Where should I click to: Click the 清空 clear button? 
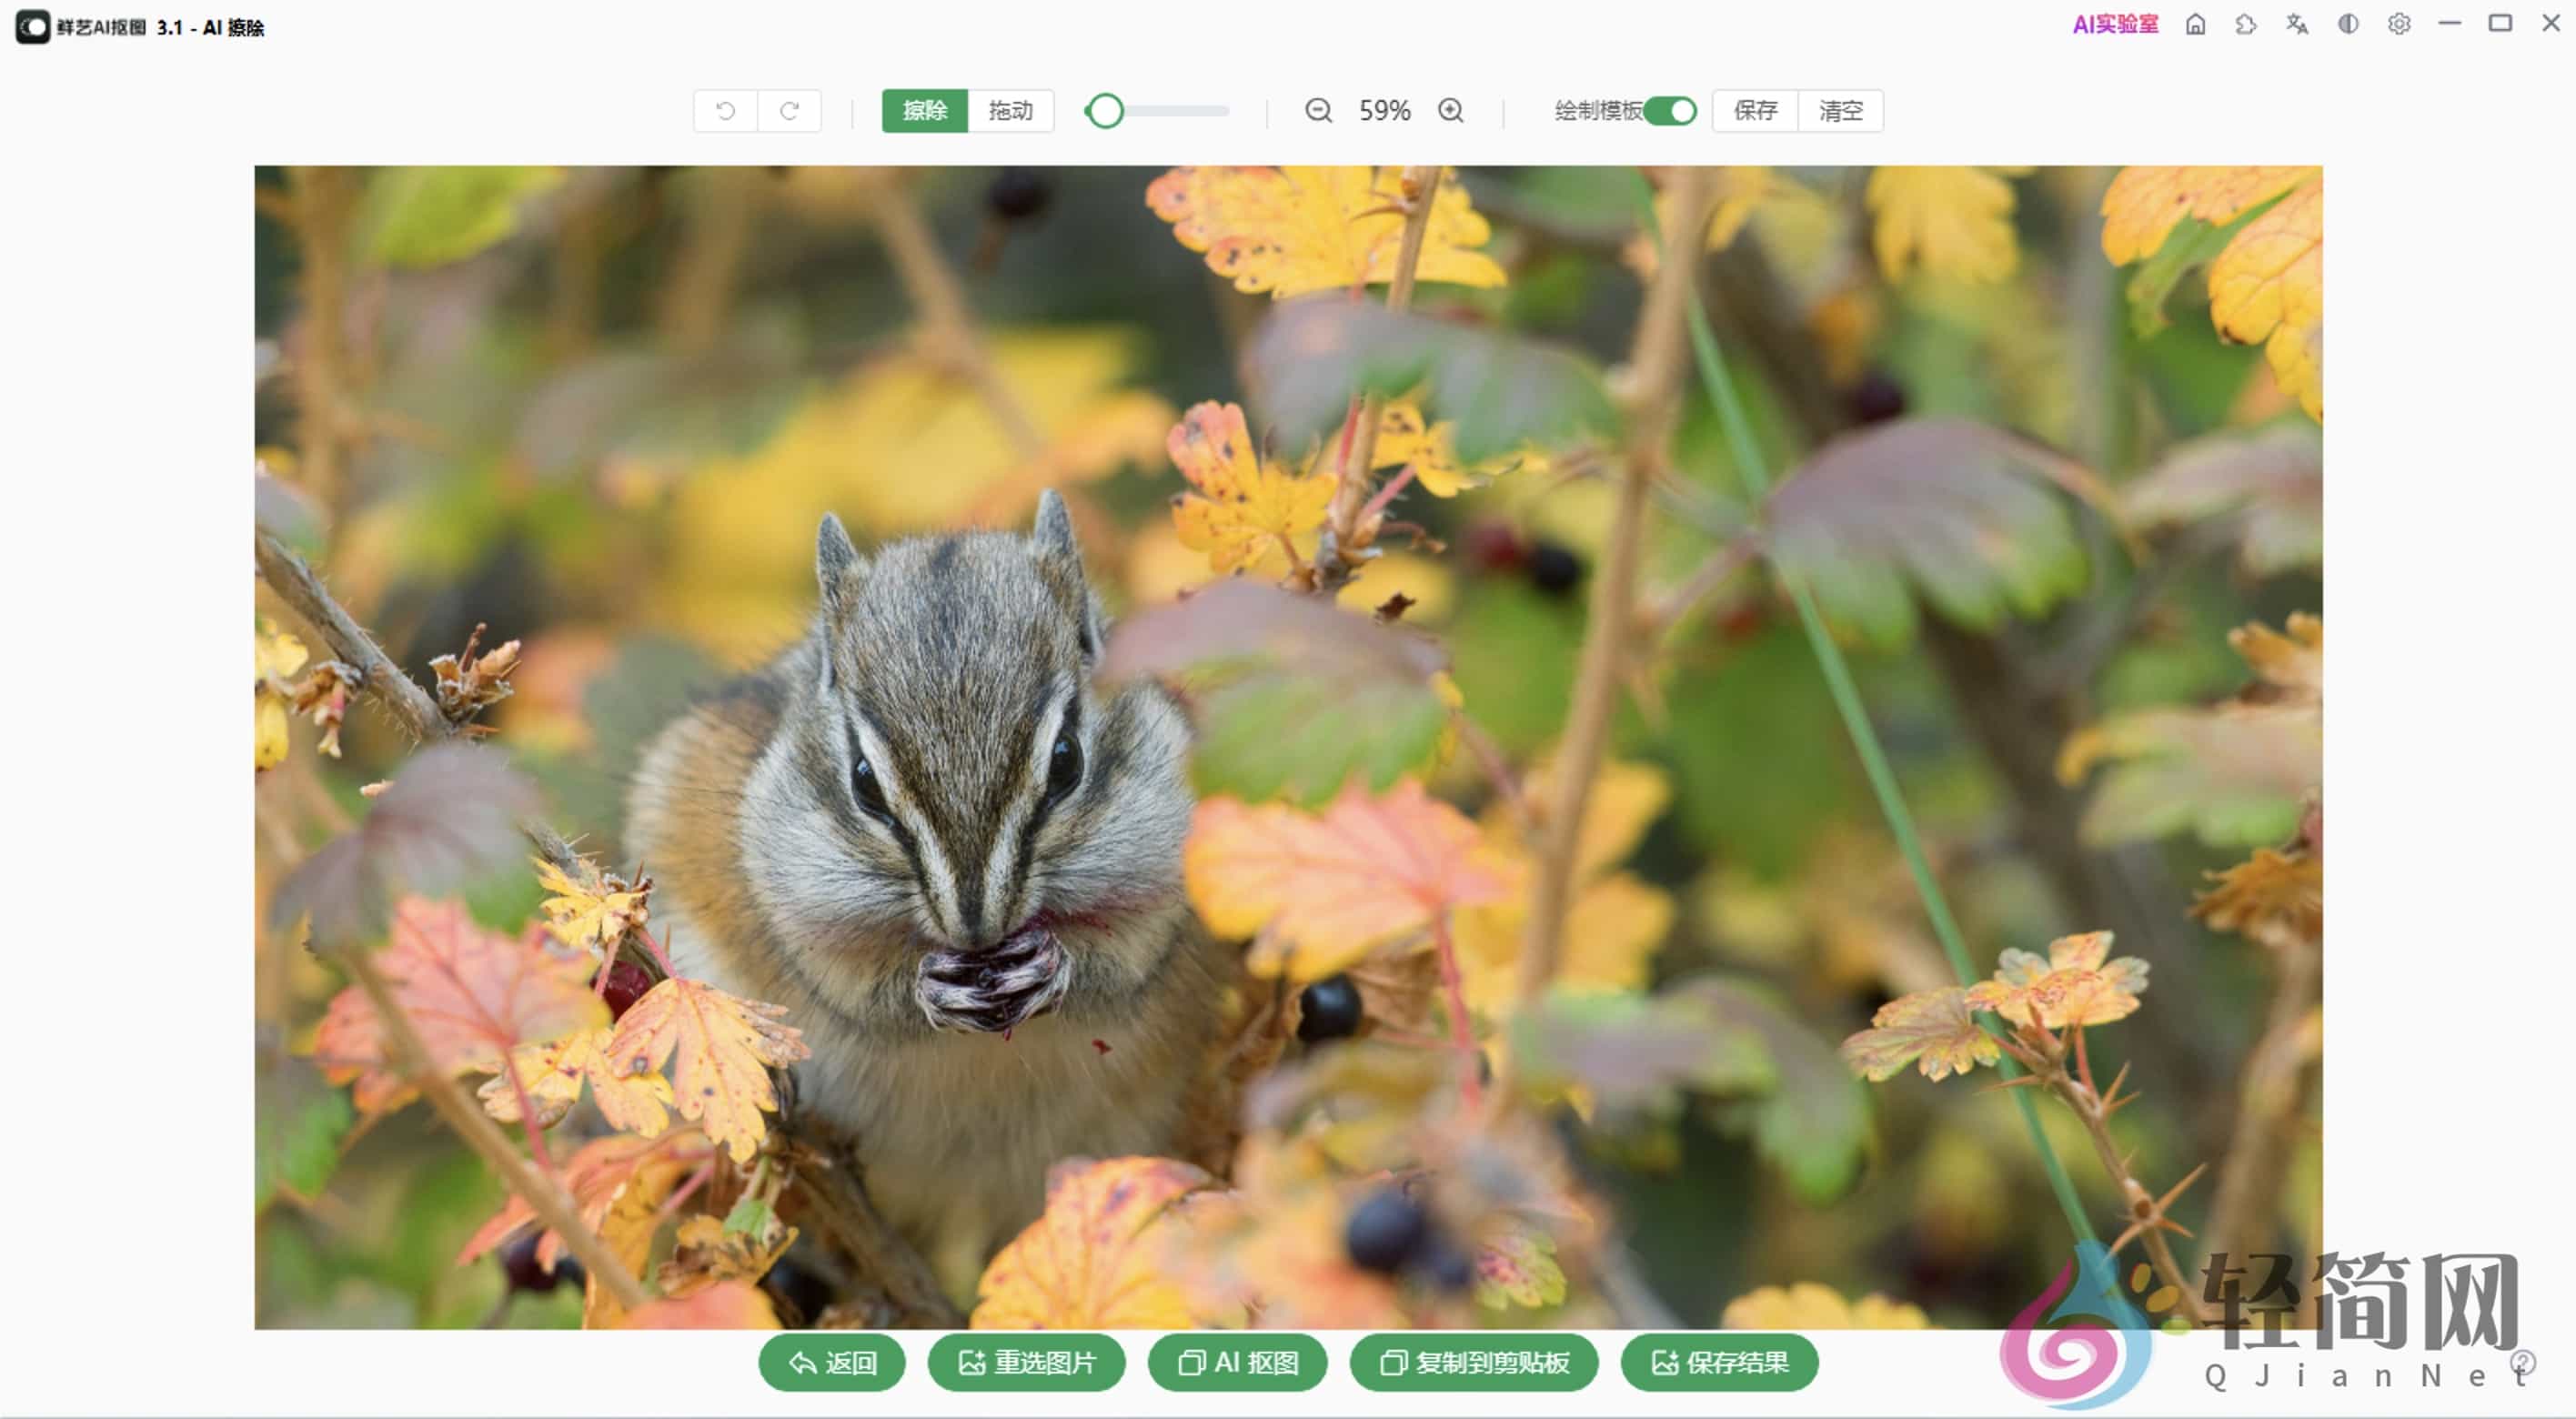coord(1840,111)
